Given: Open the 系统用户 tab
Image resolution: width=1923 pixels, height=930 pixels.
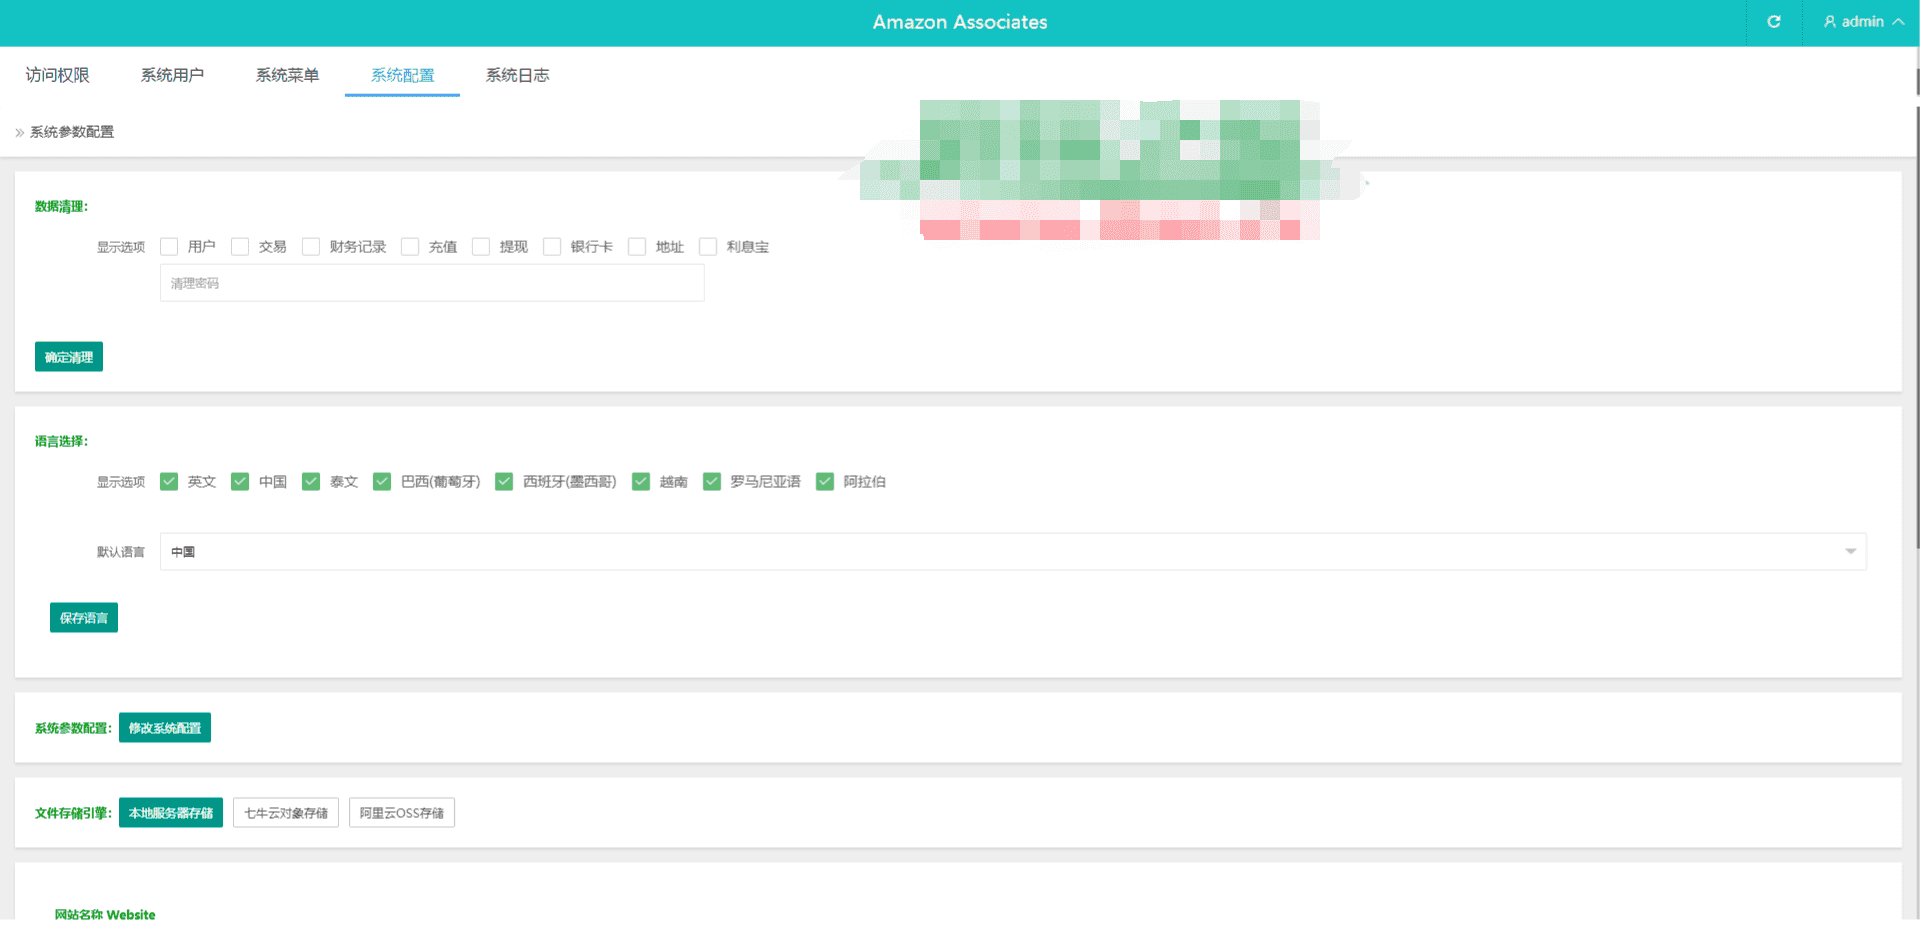Looking at the screenshot, I should 172,75.
